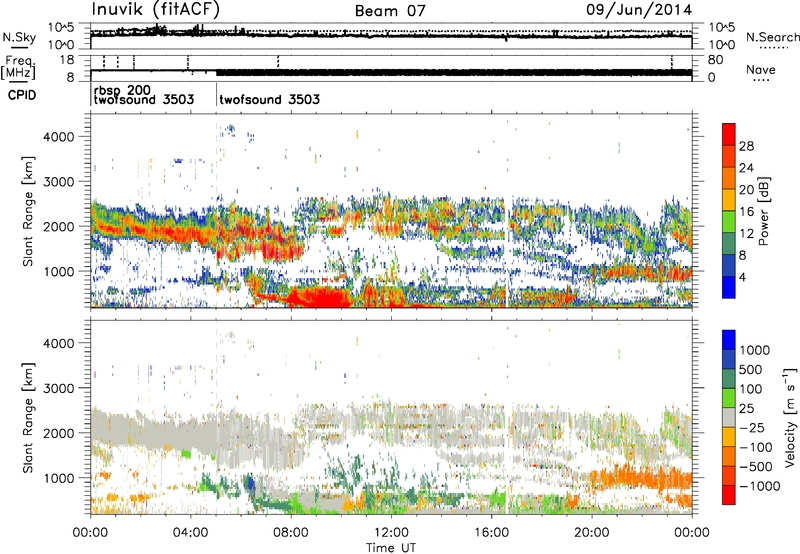Image resolution: width=800 pixels, height=554 pixels.
Task: Click the date "09/Jun/2014"
Action: [x=639, y=10]
